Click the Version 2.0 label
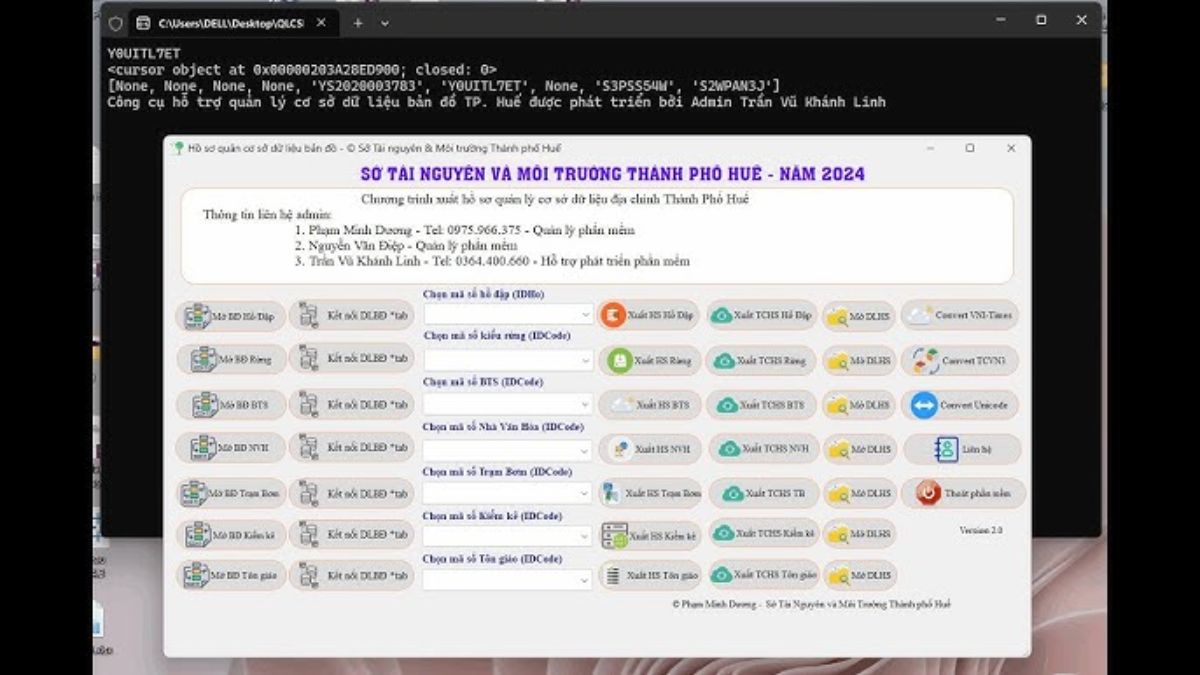The height and width of the screenshot is (675, 1200). coord(980,530)
